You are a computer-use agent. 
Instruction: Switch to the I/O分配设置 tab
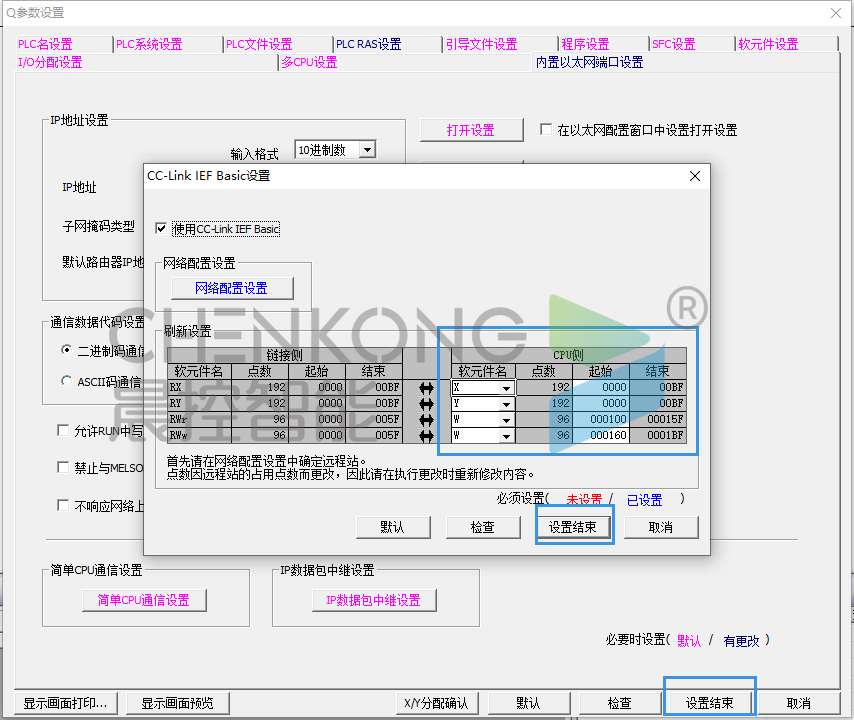[50, 62]
